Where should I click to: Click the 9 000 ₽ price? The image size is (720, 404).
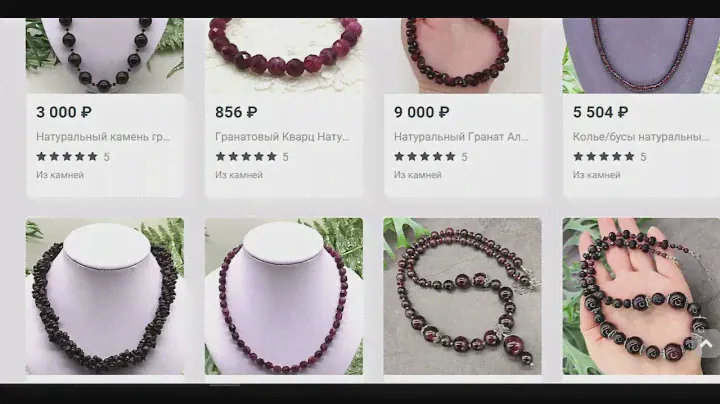coord(421,112)
